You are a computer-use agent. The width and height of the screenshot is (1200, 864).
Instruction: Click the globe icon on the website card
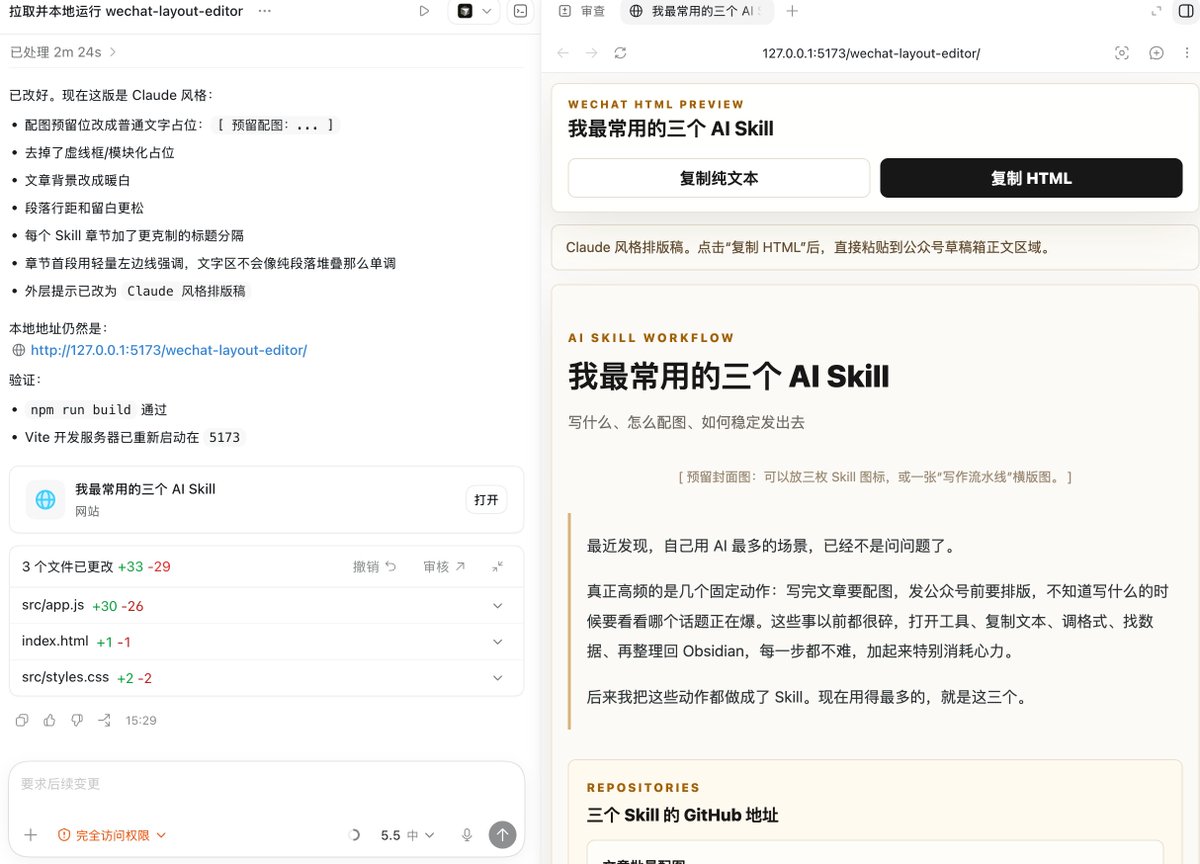[45, 499]
